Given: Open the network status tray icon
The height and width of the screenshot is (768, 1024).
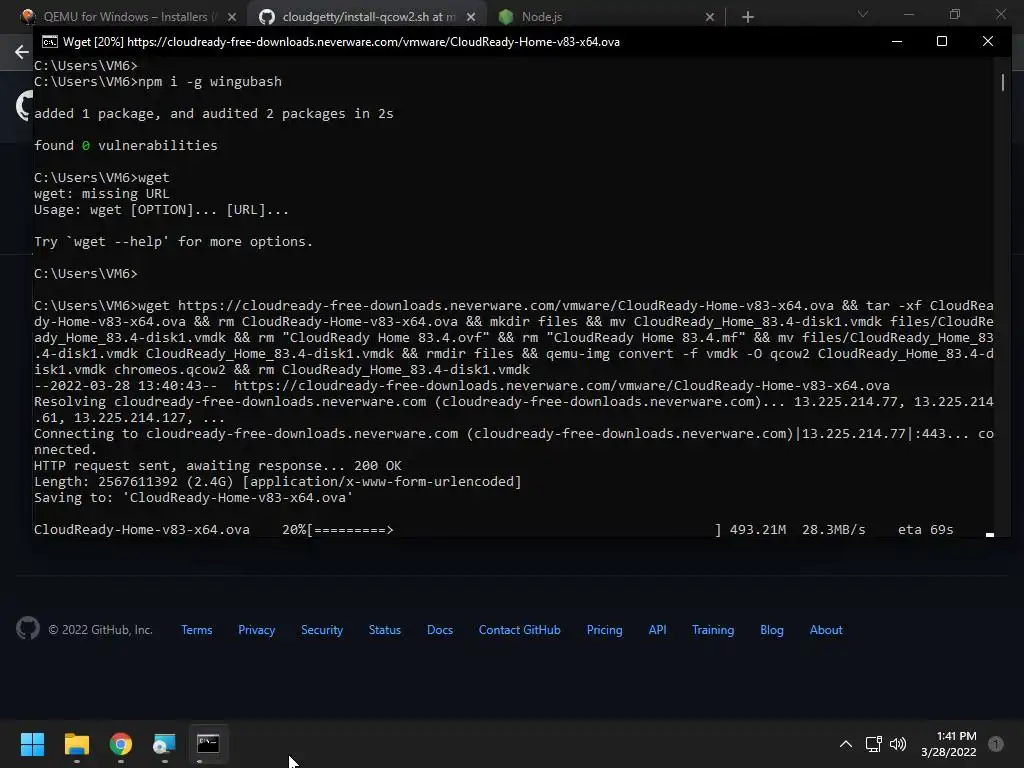Looking at the screenshot, I should pos(874,744).
